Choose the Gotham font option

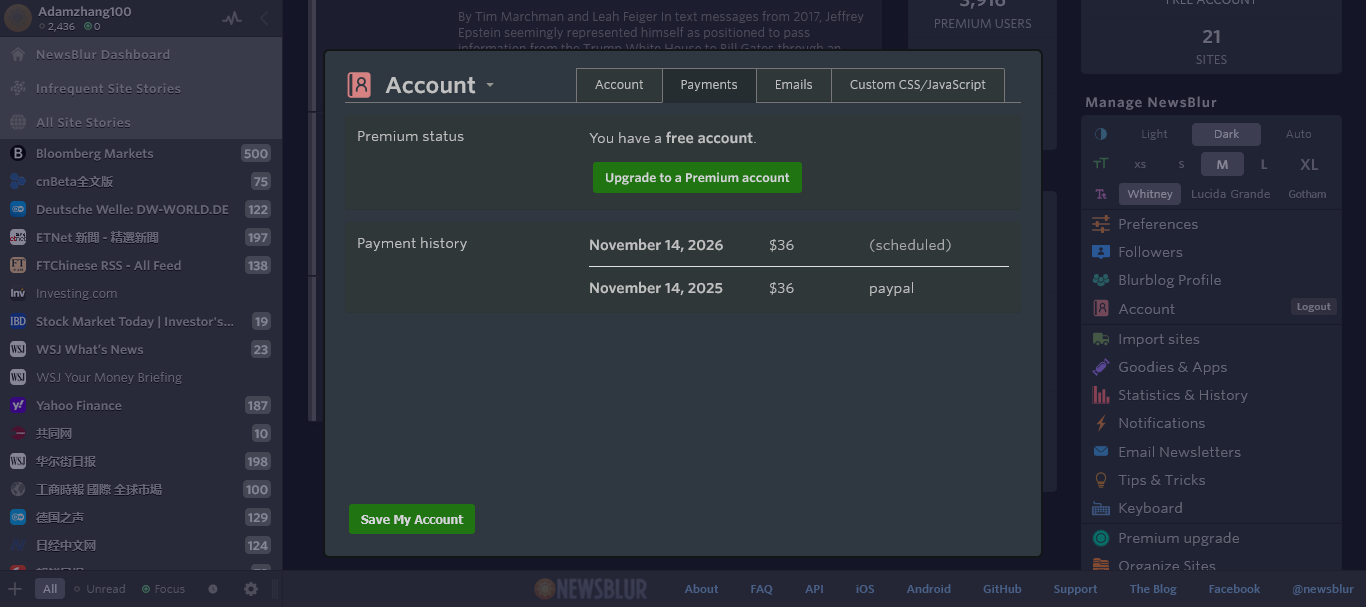pos(1307,194)
